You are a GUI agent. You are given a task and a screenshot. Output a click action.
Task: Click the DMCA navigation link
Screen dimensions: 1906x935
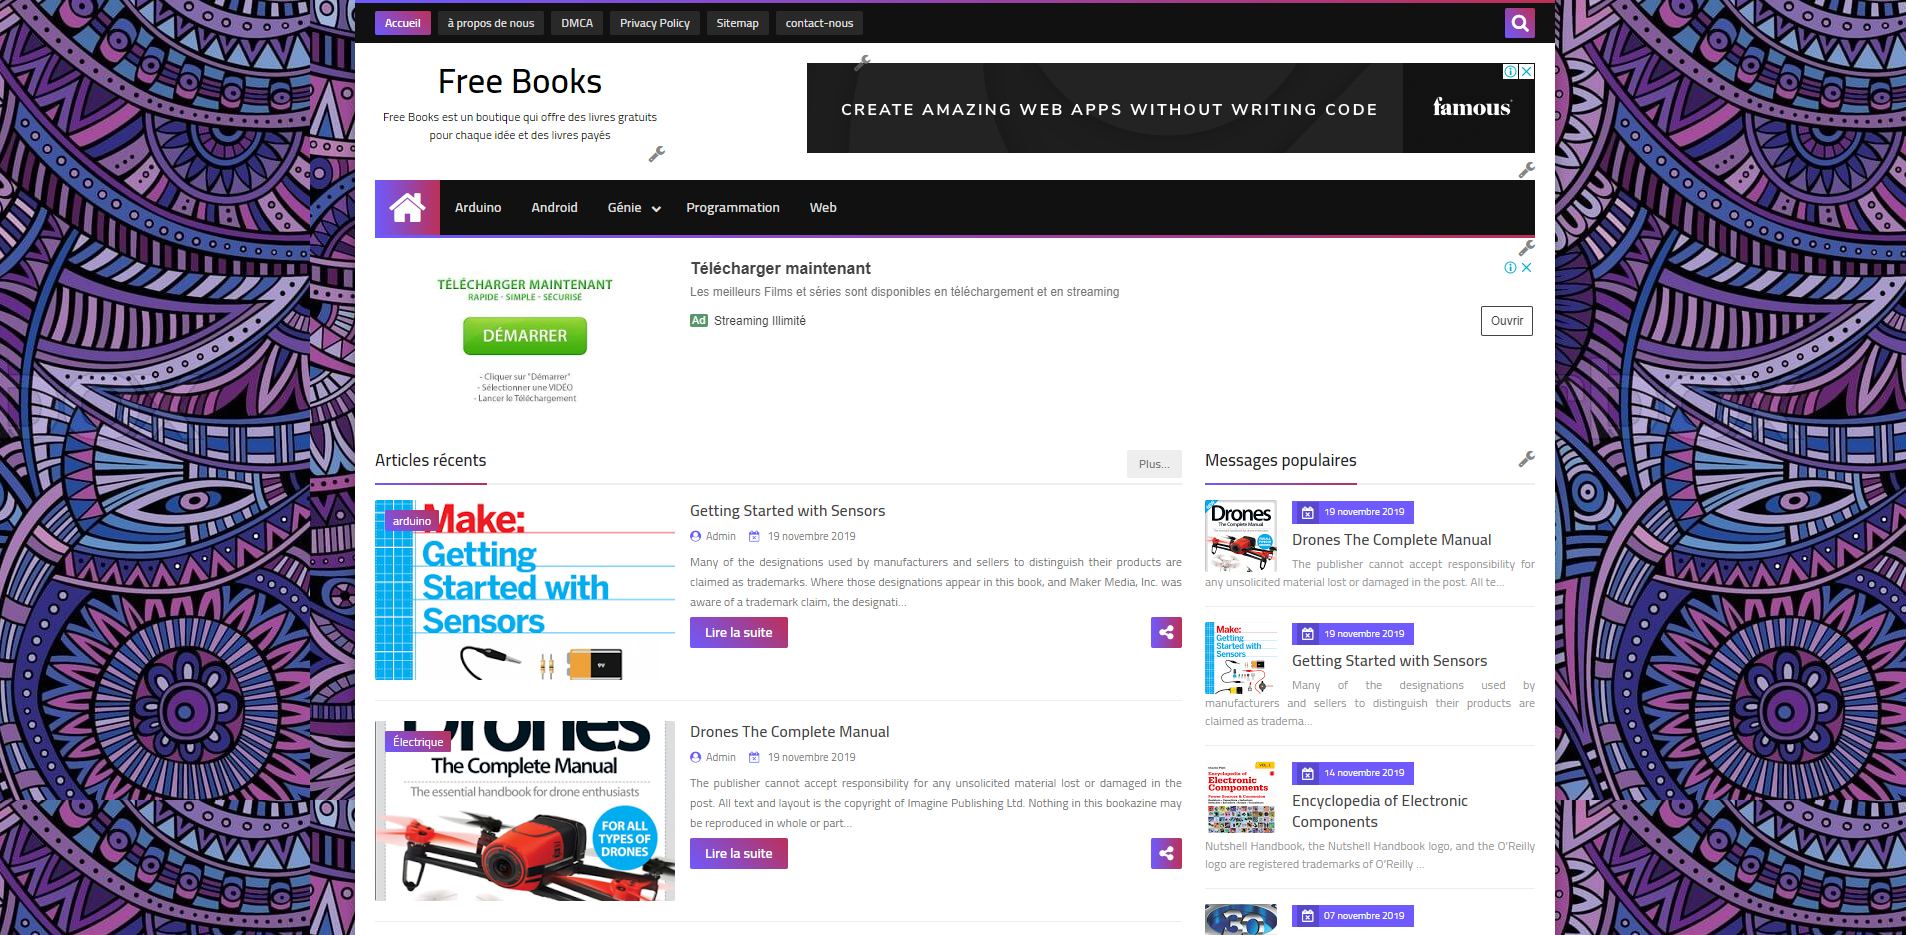pos(576,22)
